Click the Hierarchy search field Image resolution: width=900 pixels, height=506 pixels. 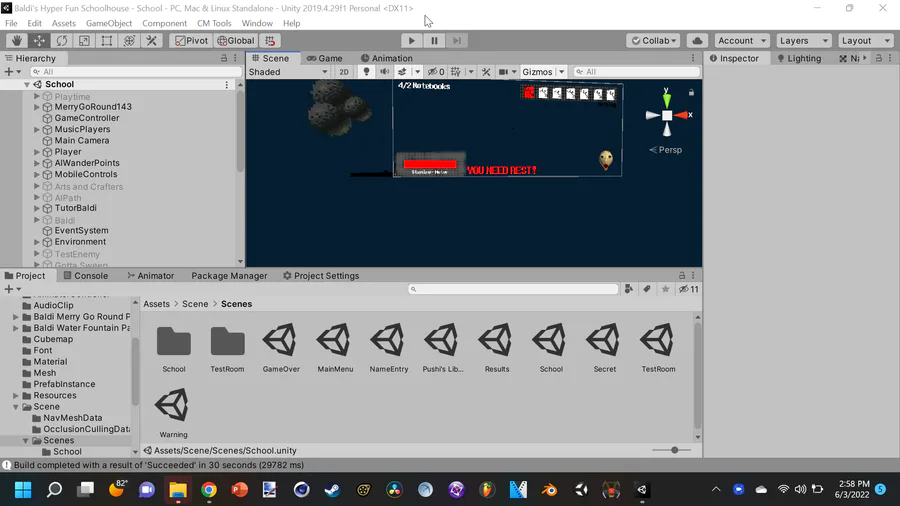136,72
